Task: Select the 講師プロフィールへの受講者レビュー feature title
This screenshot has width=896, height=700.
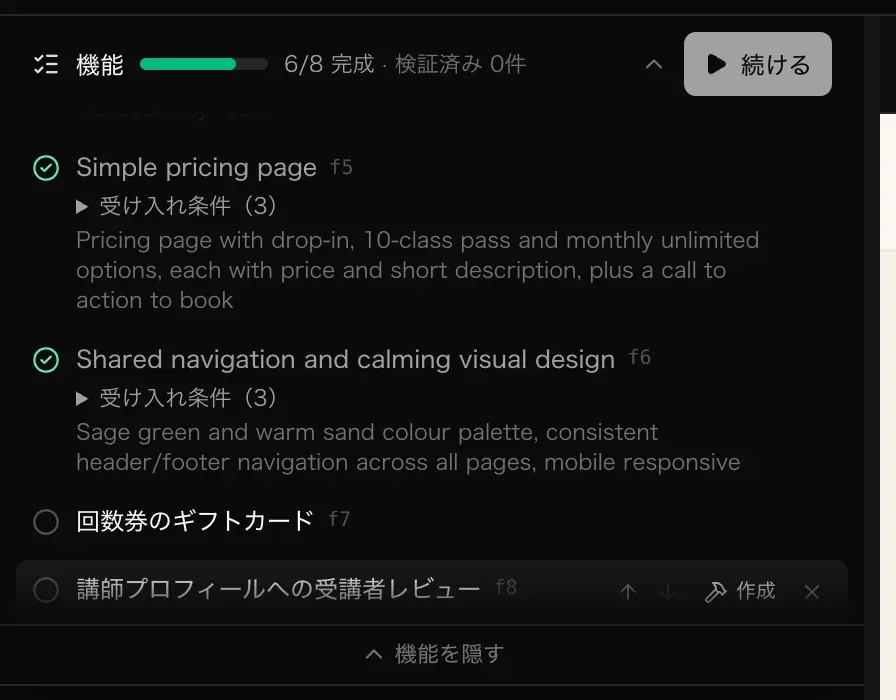Action: tap(278, 589)
